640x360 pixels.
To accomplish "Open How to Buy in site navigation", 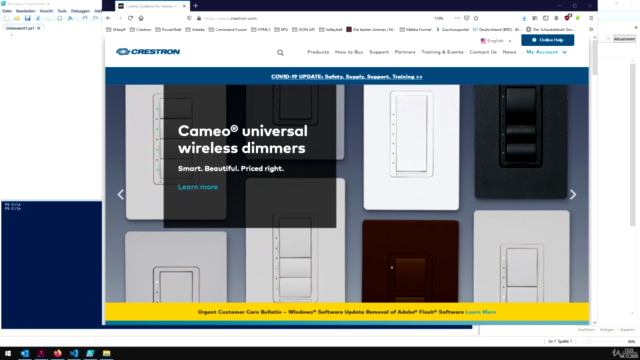I will click(x=349, y=52).
